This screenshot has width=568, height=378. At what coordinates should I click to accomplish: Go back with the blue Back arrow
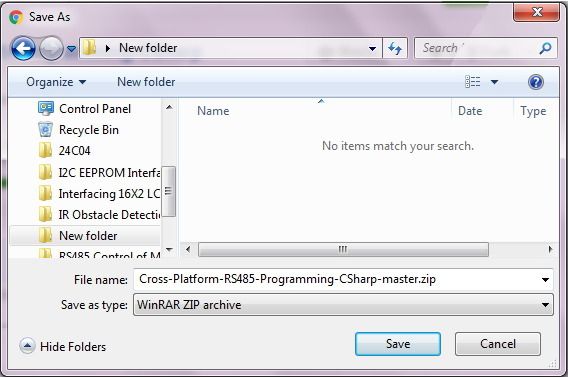pos(23,48)
